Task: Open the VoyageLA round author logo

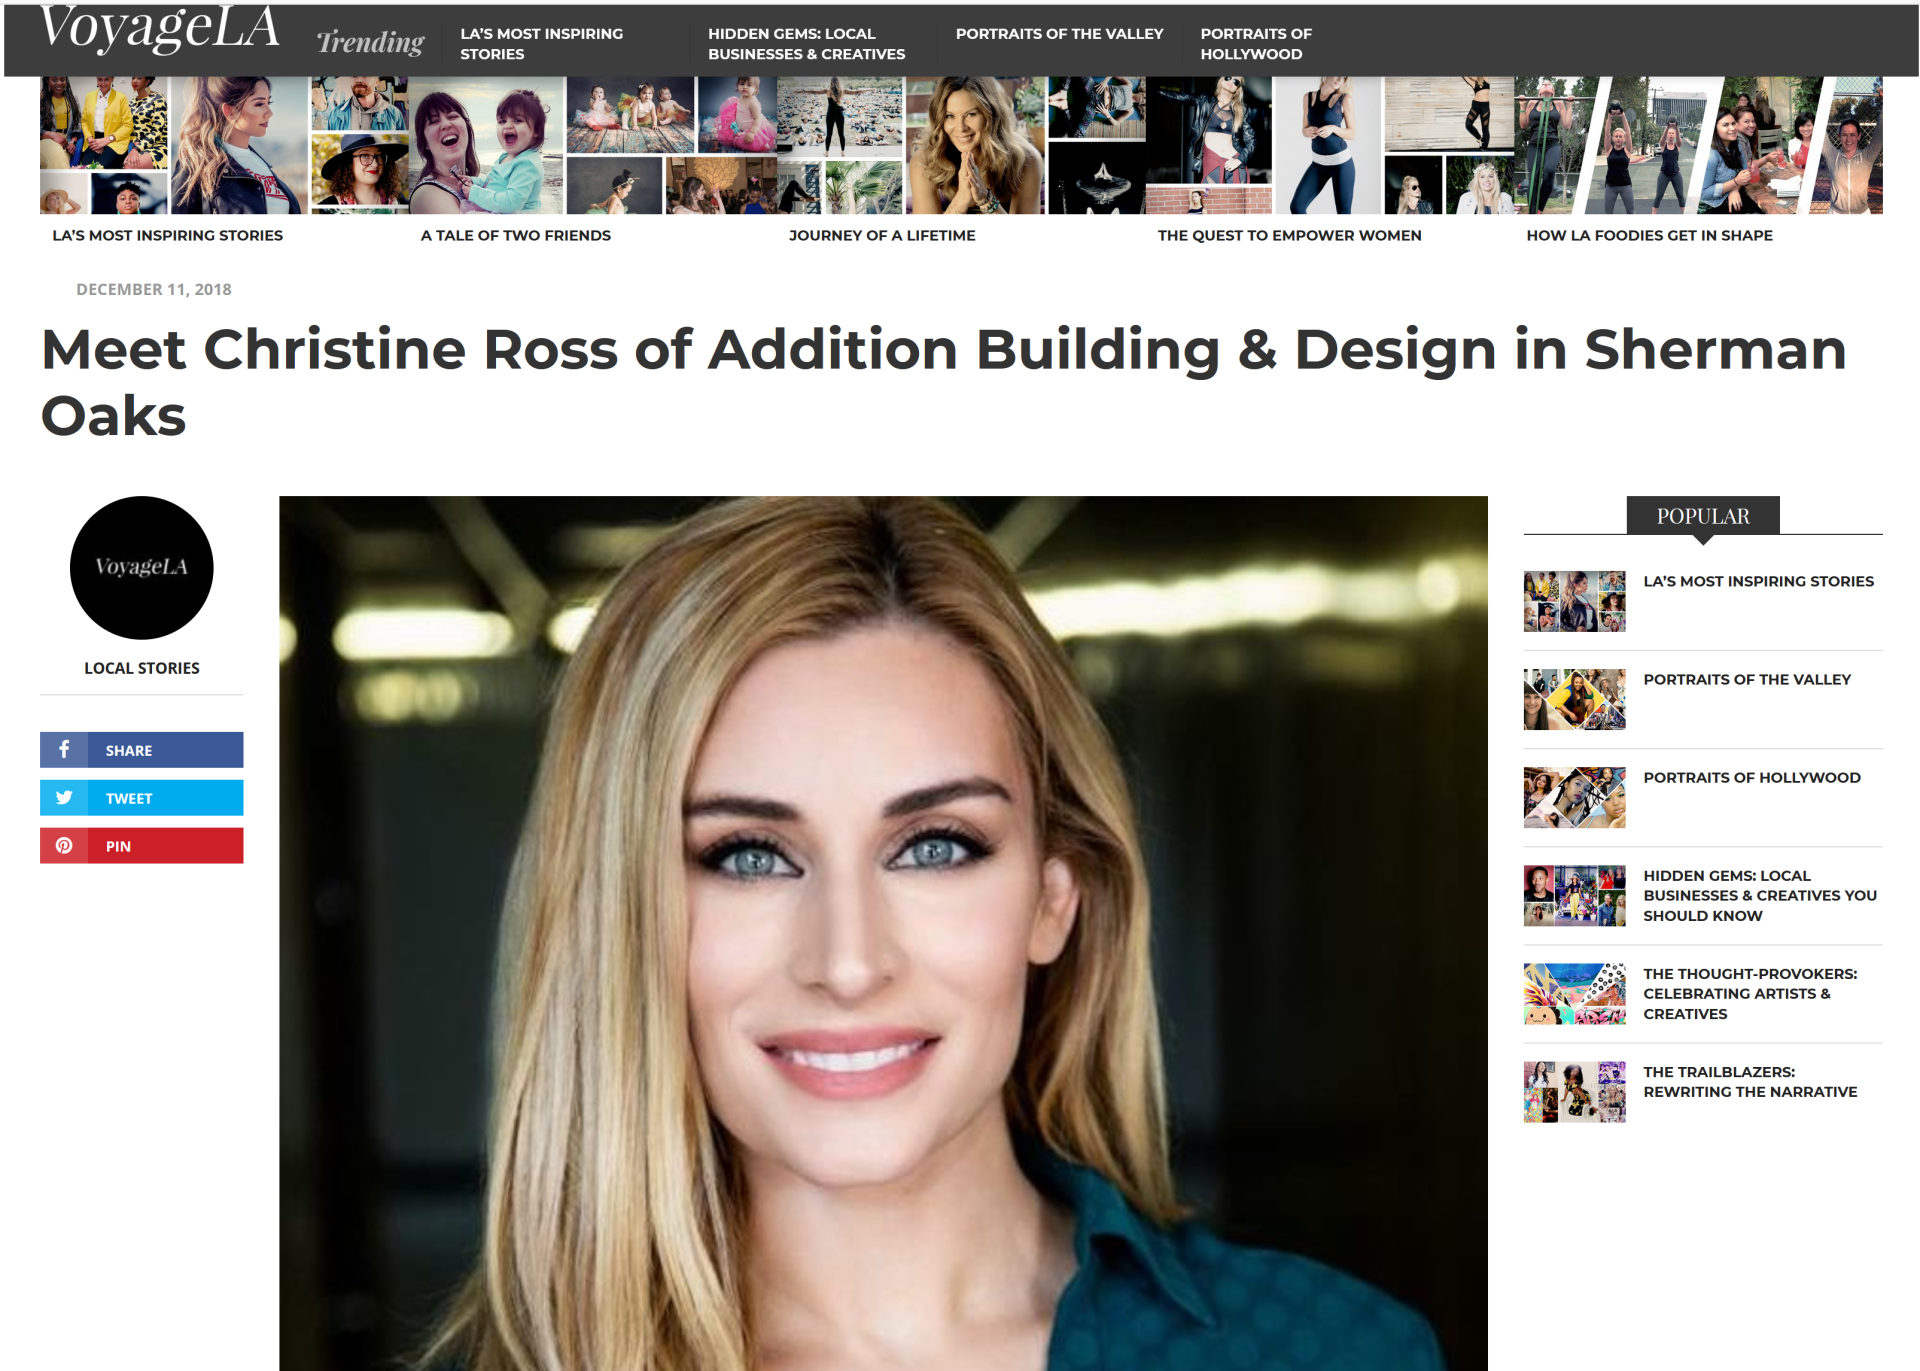Action: click(x=141, y=567)
